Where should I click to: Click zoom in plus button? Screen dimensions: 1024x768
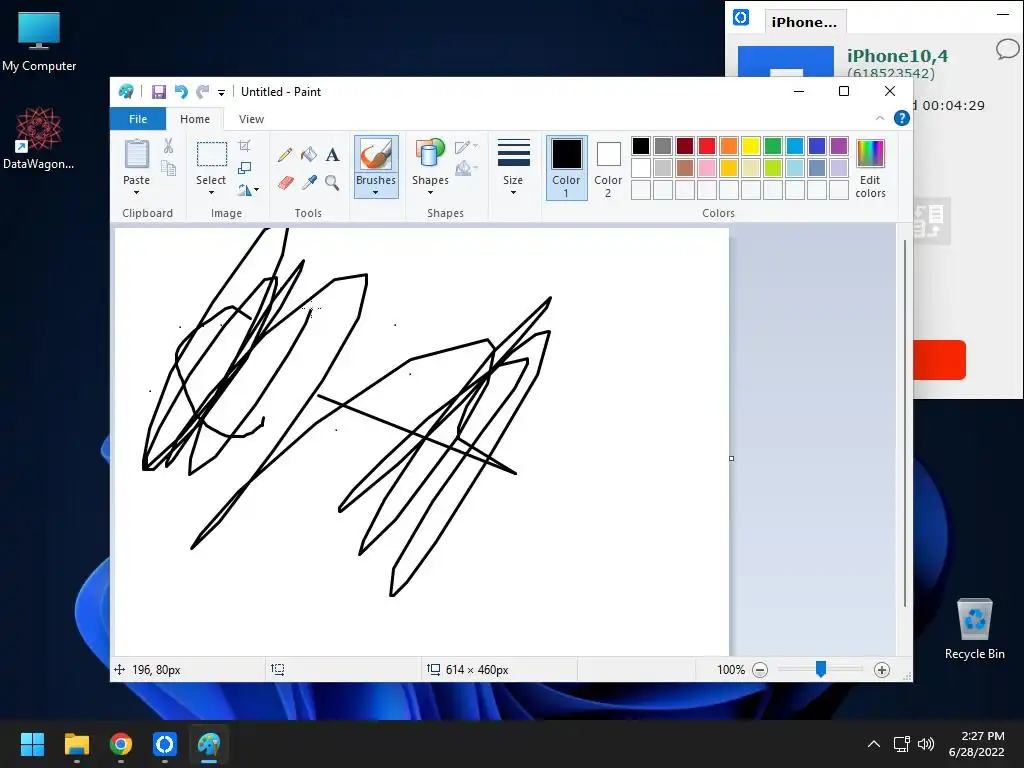tap(882, 669)
